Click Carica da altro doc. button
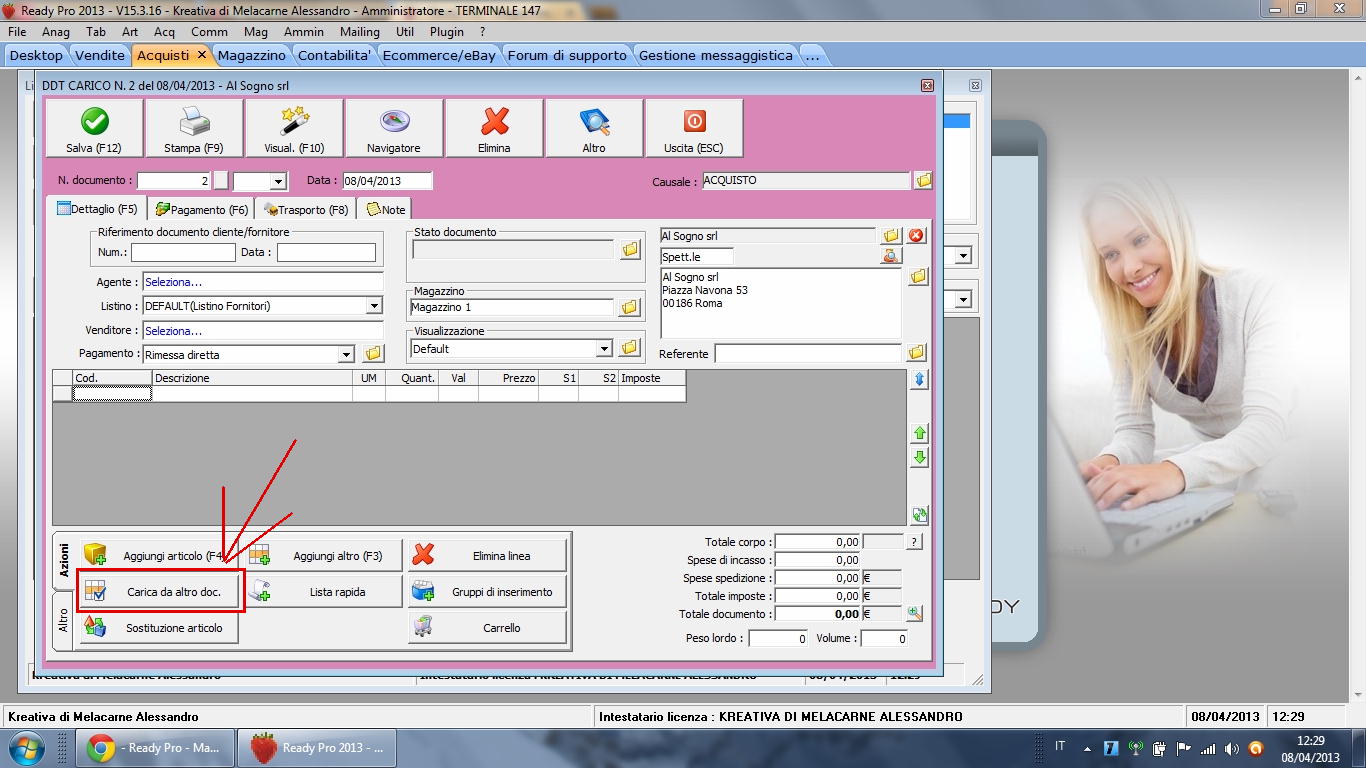This screenshot has height=768, width=1366. pyautogui.click(x=160, y=592)
